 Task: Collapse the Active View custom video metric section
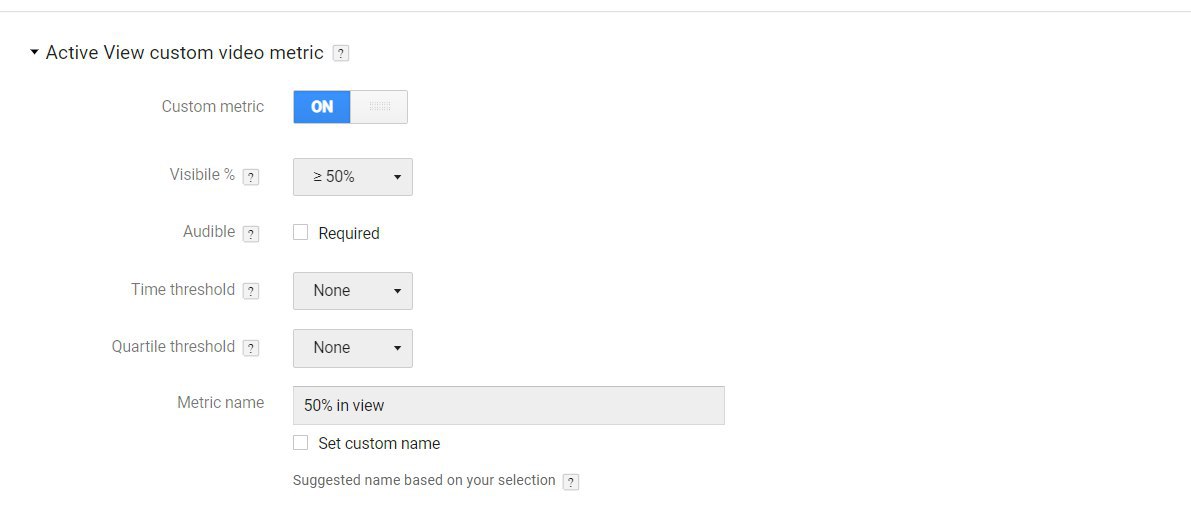[x=34, y=52]
